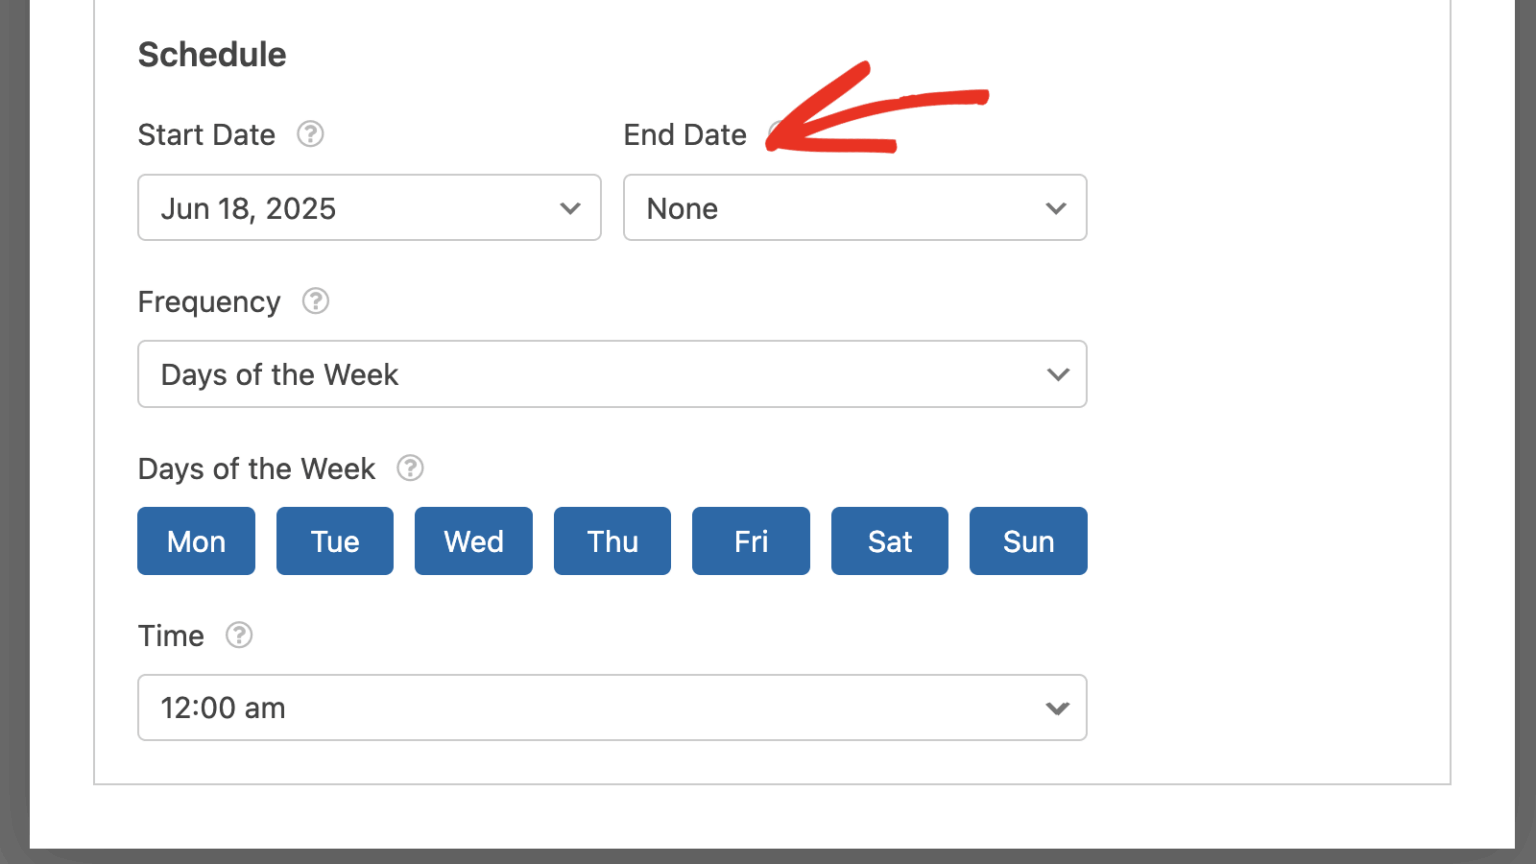1536x864 pixels.
Task: Click the chevron on the Time field
Action: tap(1056, 708)
